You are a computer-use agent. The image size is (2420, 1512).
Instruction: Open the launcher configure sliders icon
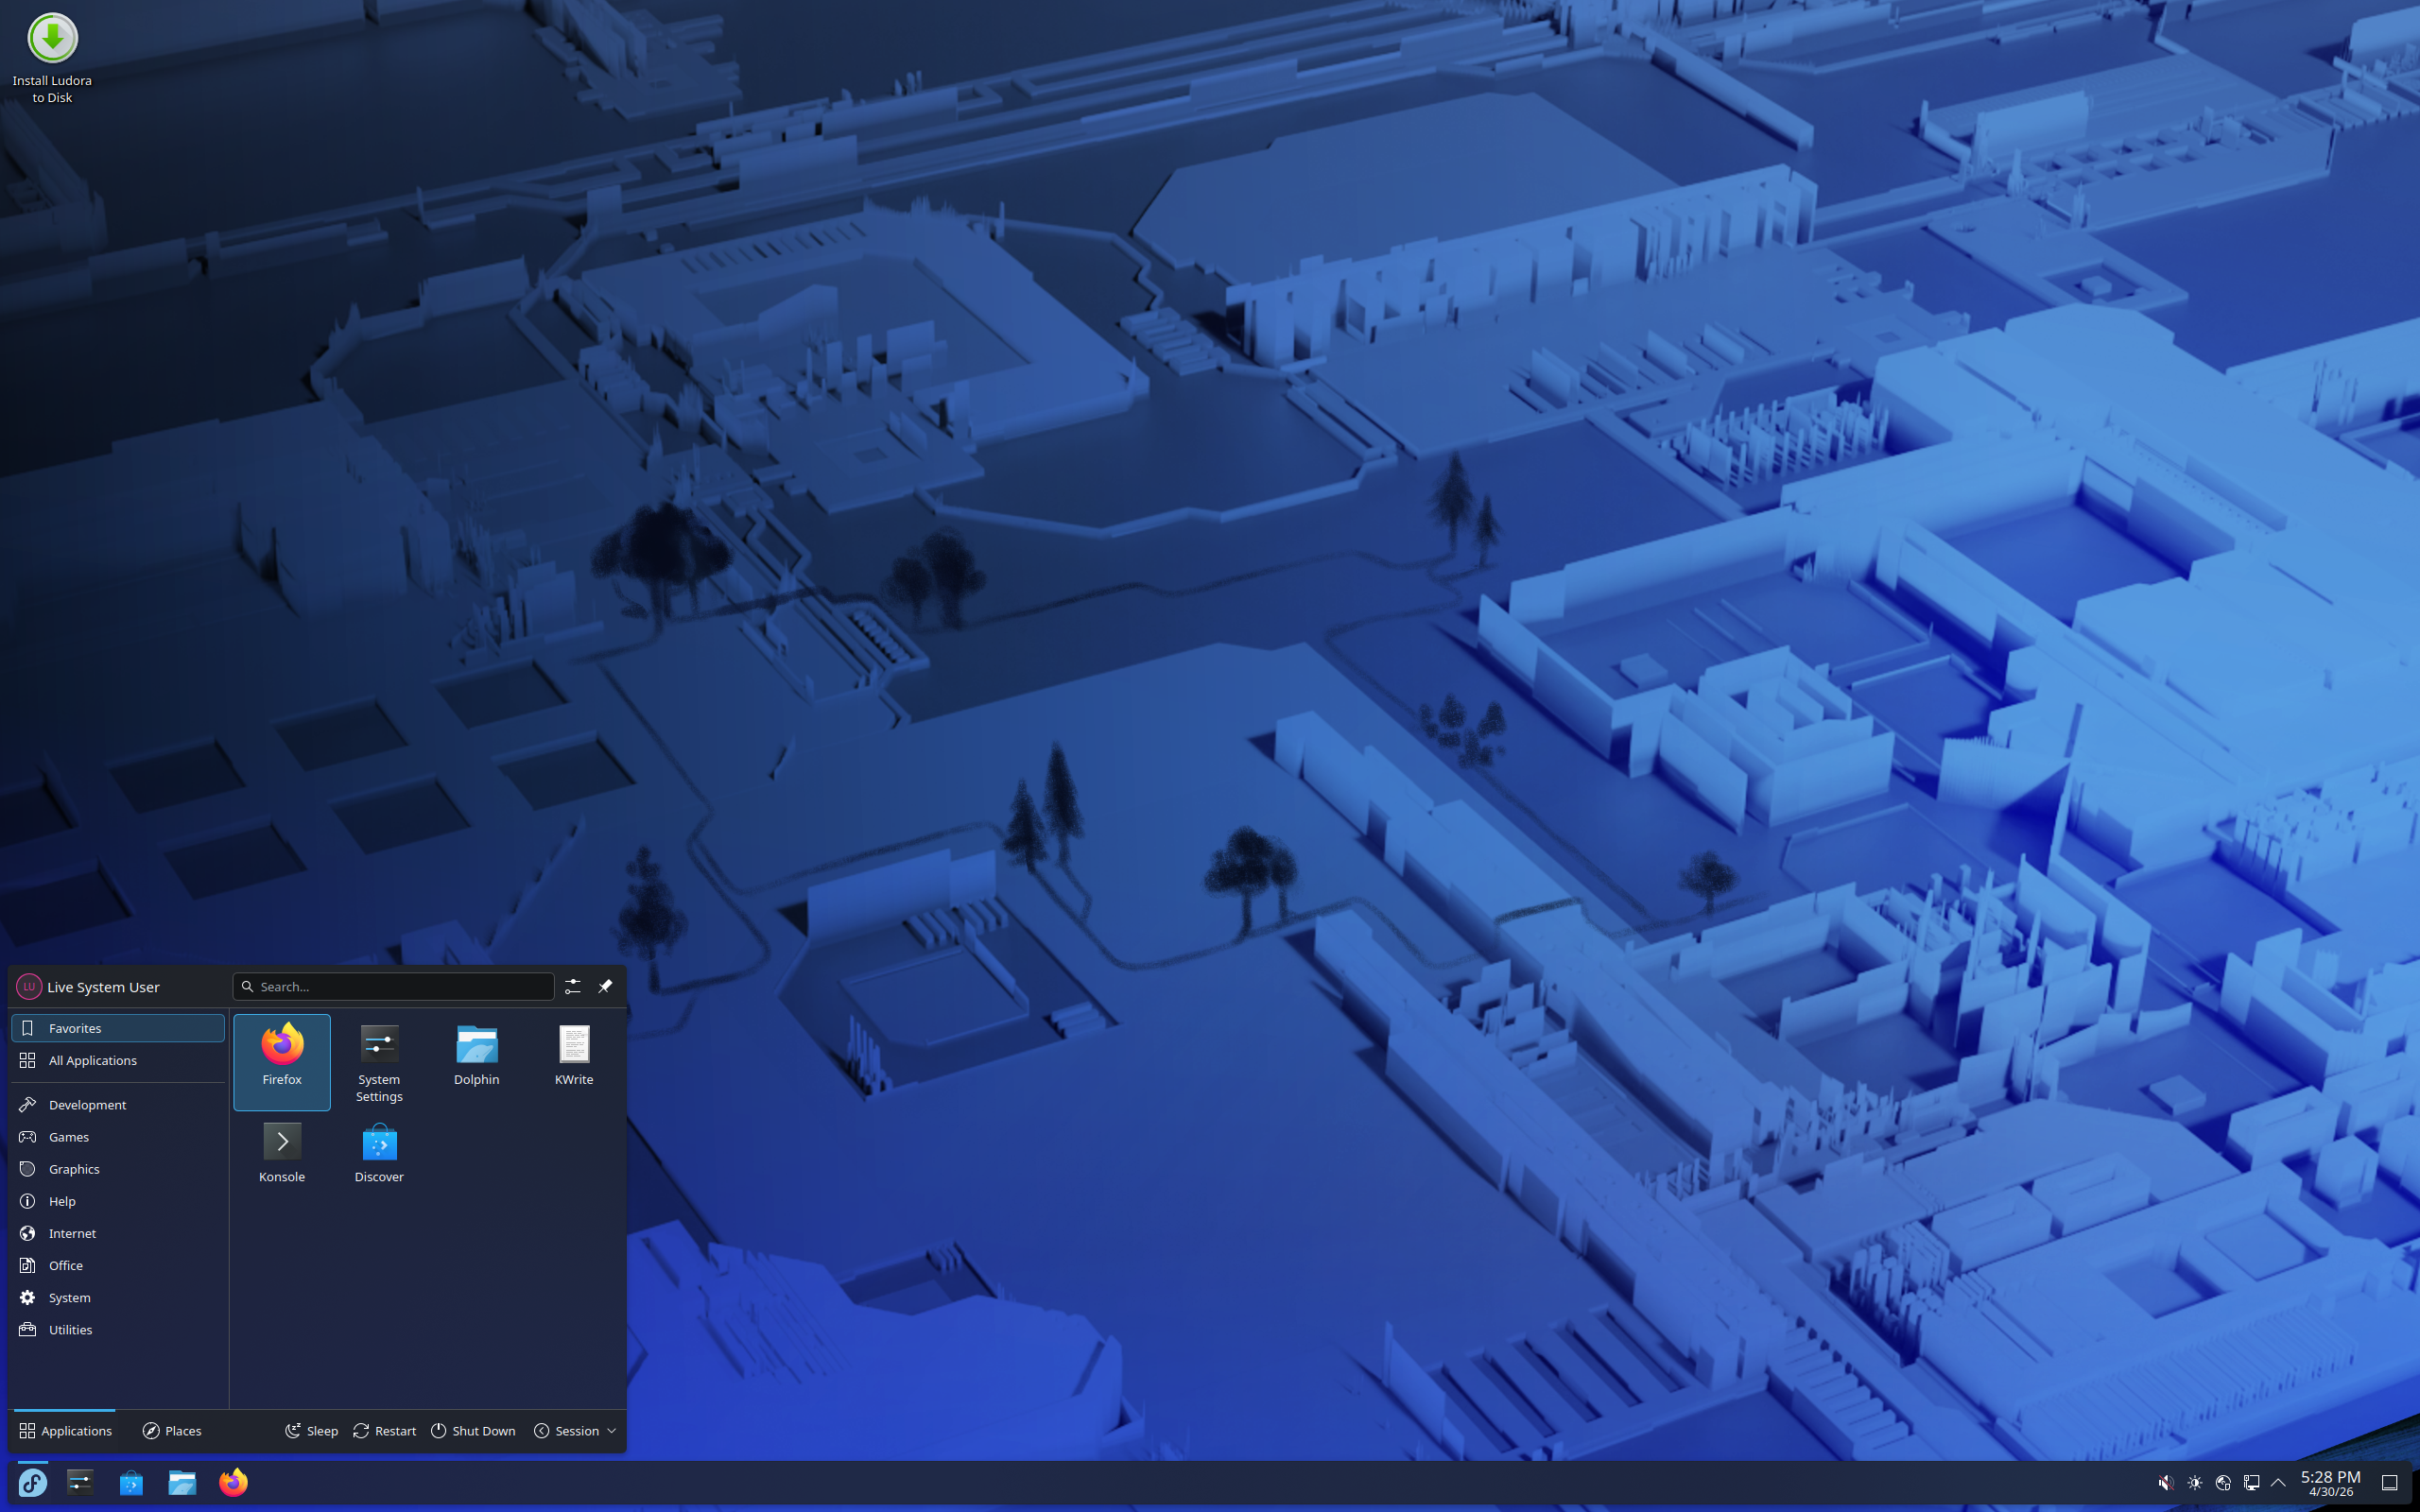(572, 986)
